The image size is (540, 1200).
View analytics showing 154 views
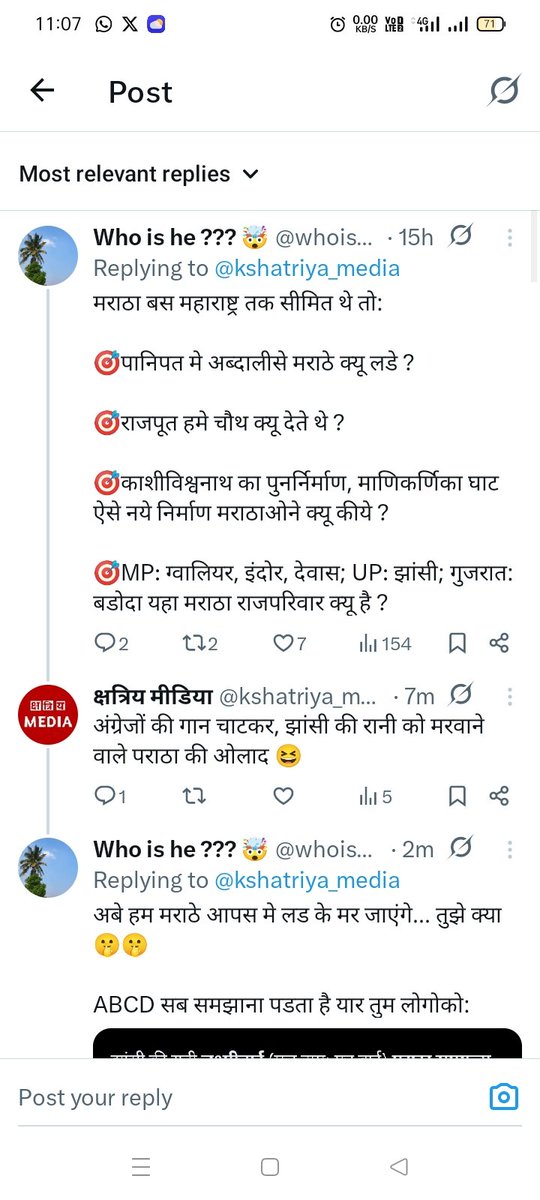pyautogui.click(x=384, y=644)
